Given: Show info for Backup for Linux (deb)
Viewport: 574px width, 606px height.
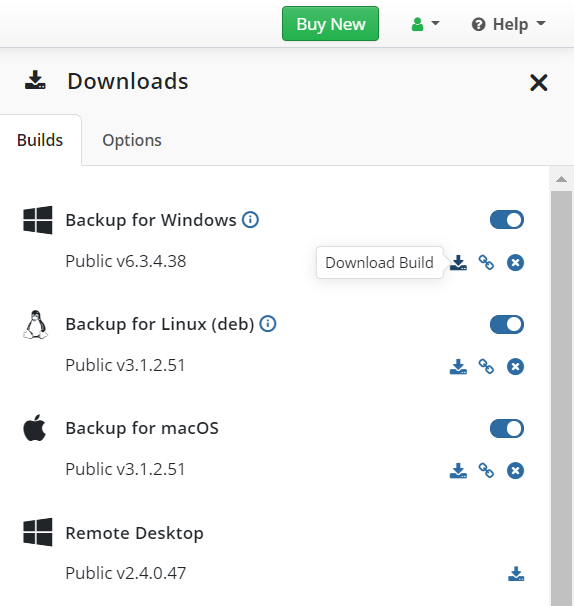Looking at the screenshot, I should 267,323.
